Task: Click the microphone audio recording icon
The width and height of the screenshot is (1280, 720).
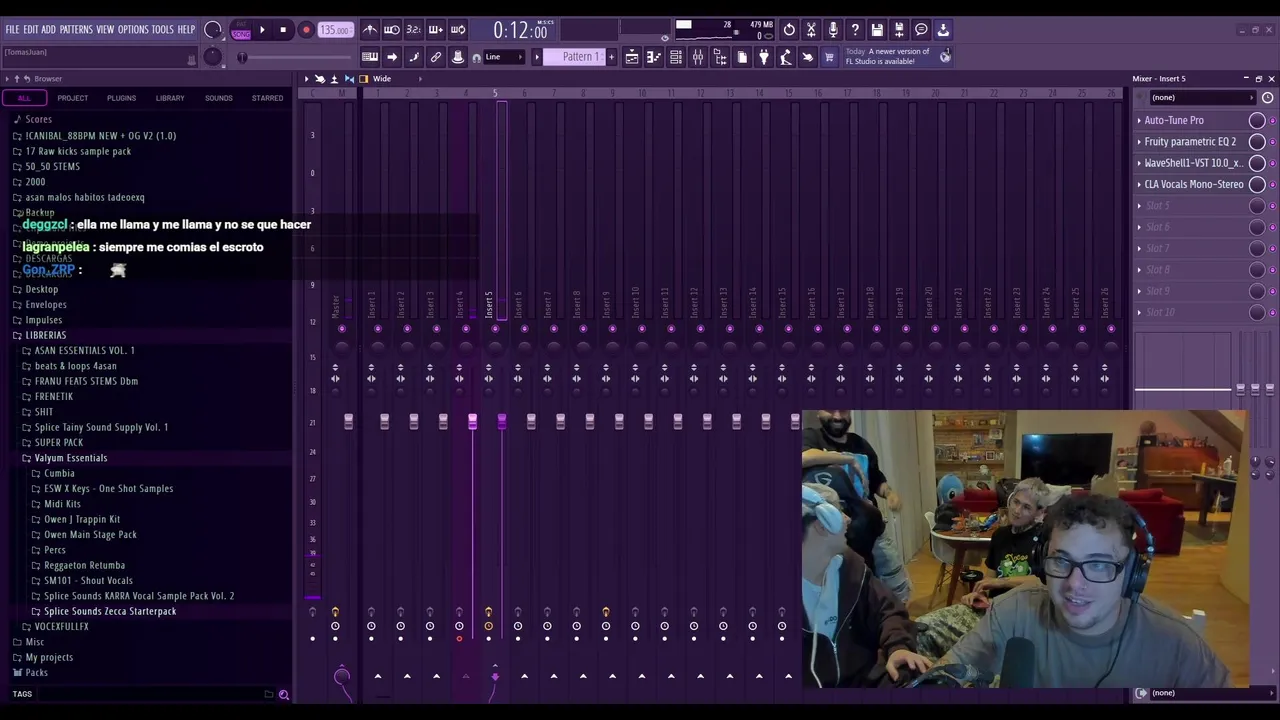Action: tap(833, 30)
